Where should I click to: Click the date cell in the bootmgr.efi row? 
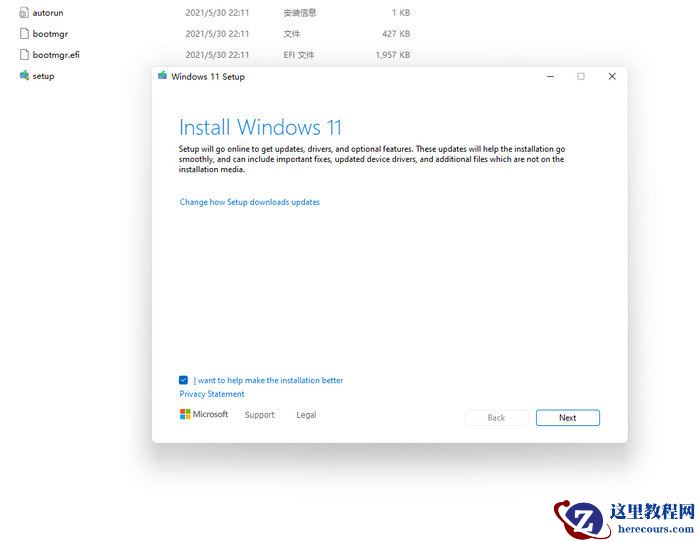tap(217, 55)
